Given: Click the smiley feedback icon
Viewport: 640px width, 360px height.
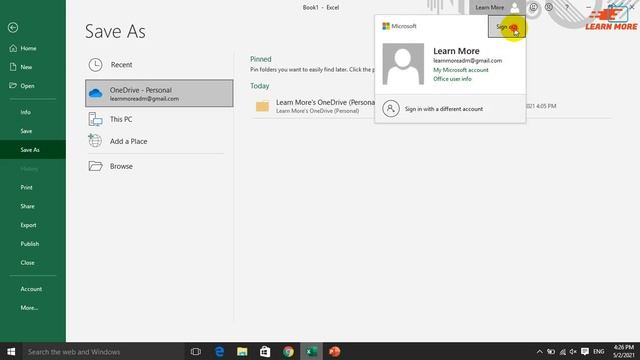Looking at the screenshot, I should coord(533,7).
